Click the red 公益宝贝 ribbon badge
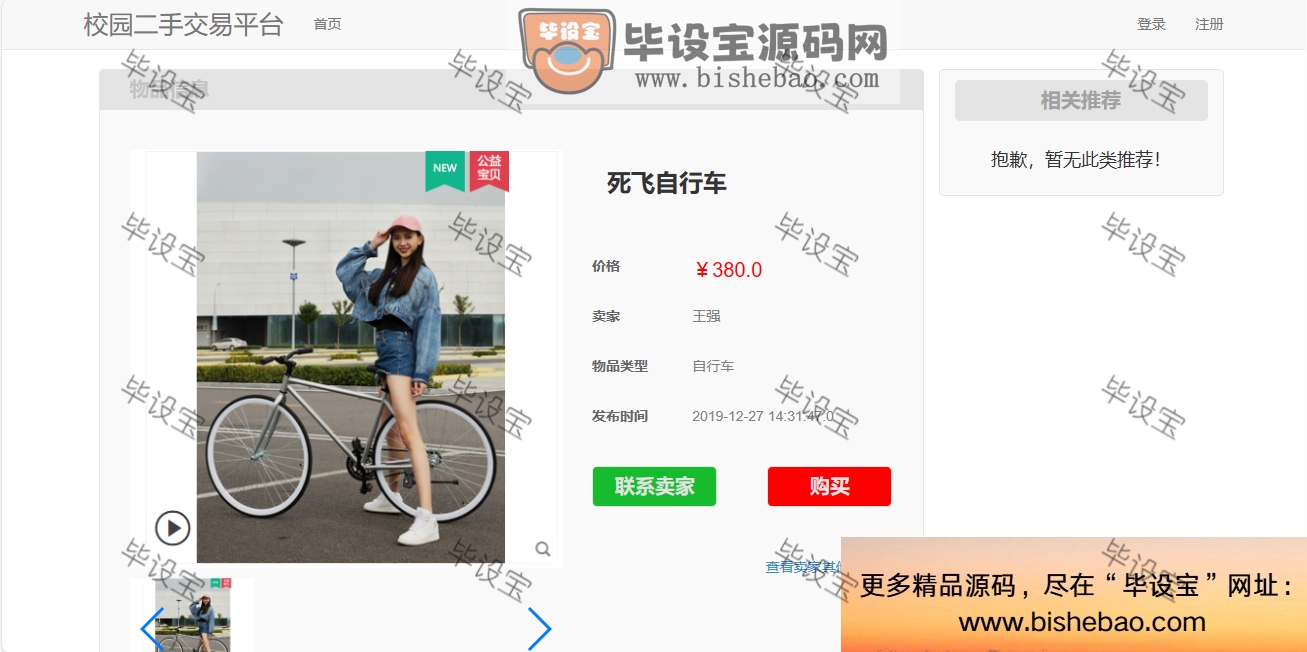This screenshot has width=1307, height=652. coord(489,170)
